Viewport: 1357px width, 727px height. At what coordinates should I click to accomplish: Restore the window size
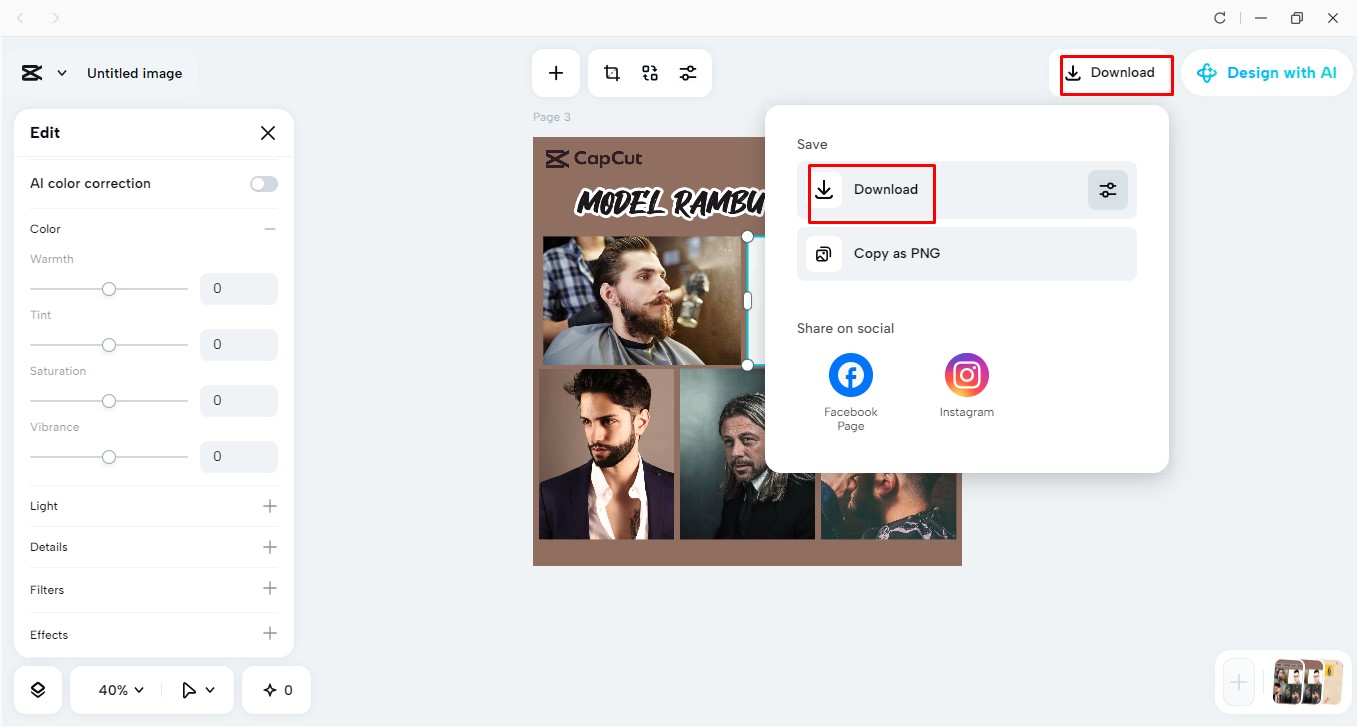tap(1297, 18)
